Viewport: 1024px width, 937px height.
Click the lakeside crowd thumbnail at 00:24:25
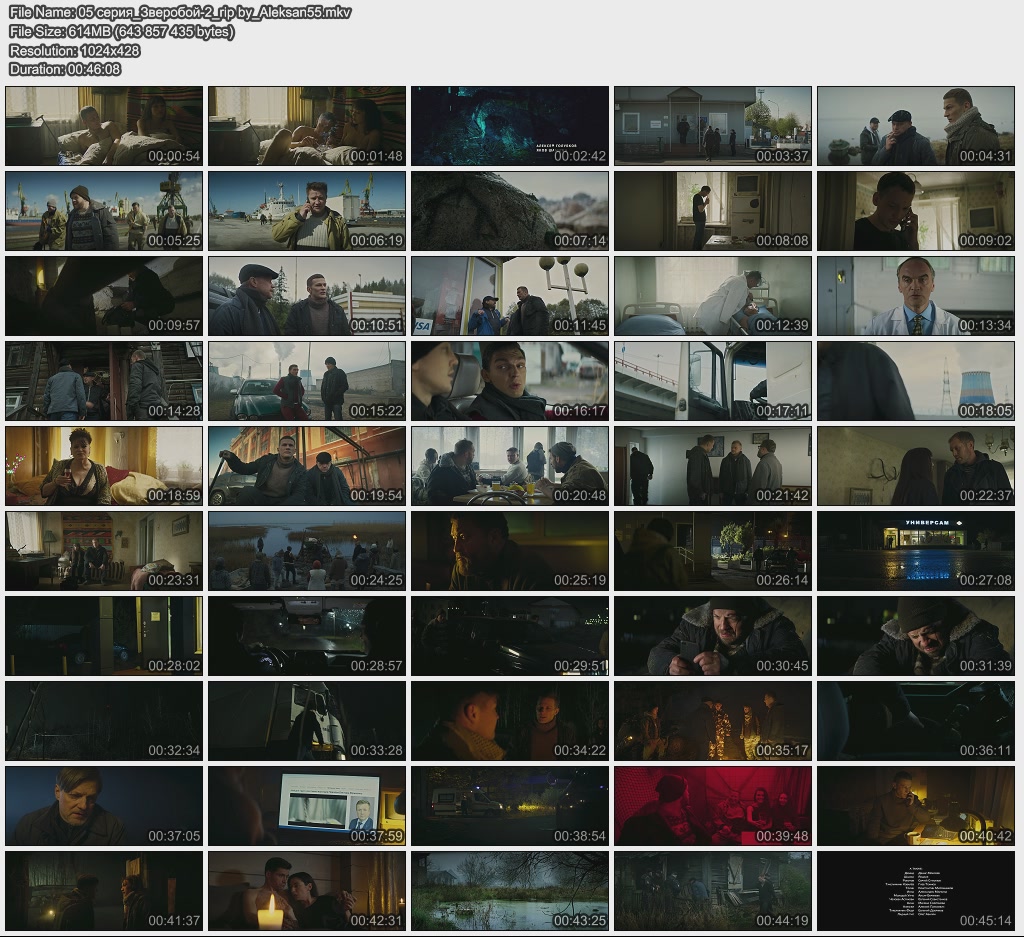tap(307, 551)
